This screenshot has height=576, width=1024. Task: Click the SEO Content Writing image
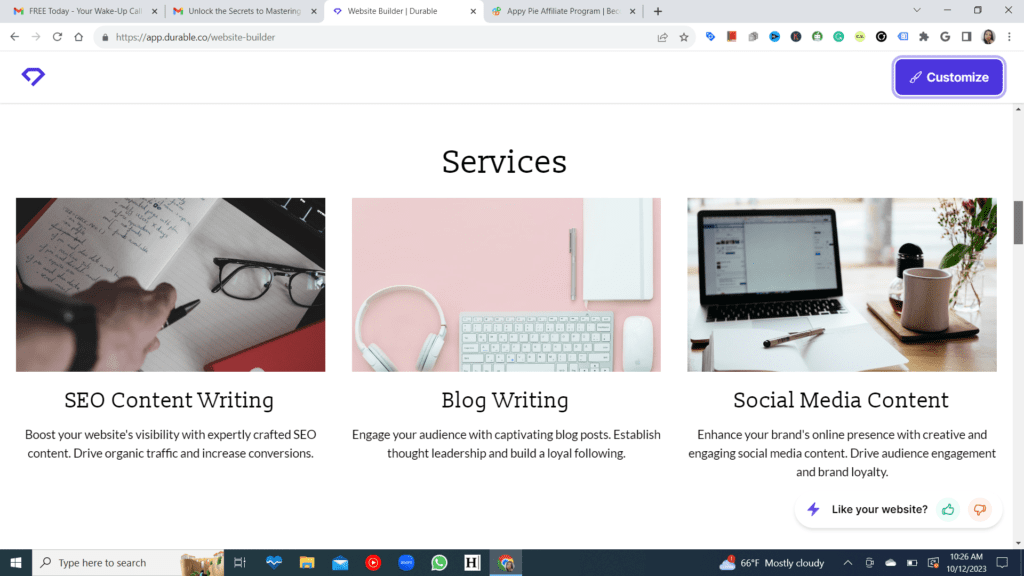[170, 285]
